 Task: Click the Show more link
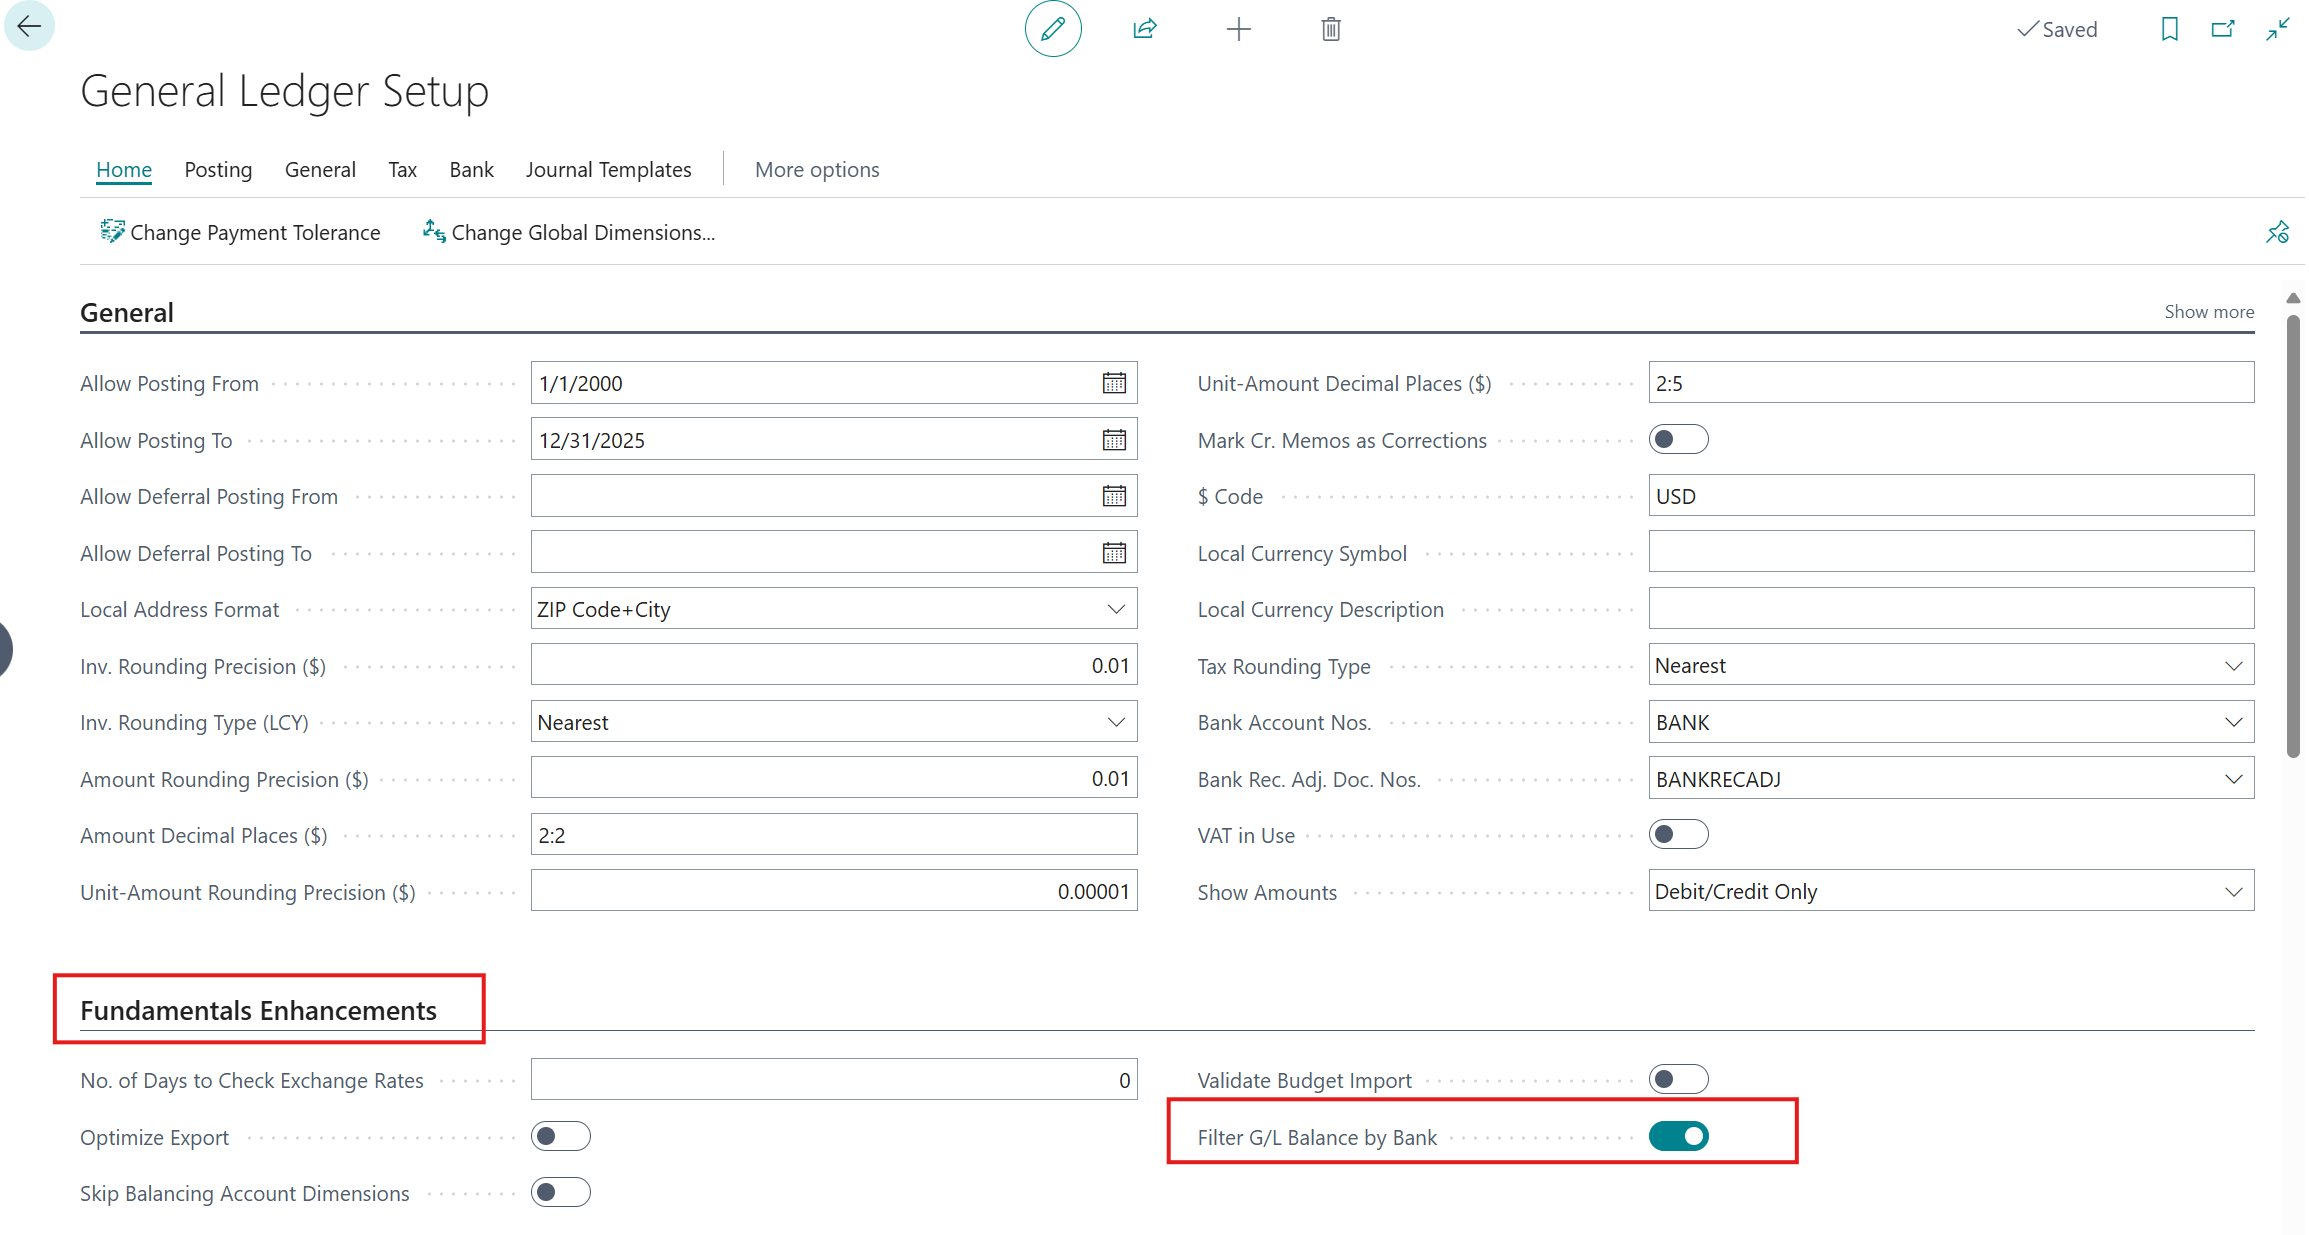coord(2208,312)
